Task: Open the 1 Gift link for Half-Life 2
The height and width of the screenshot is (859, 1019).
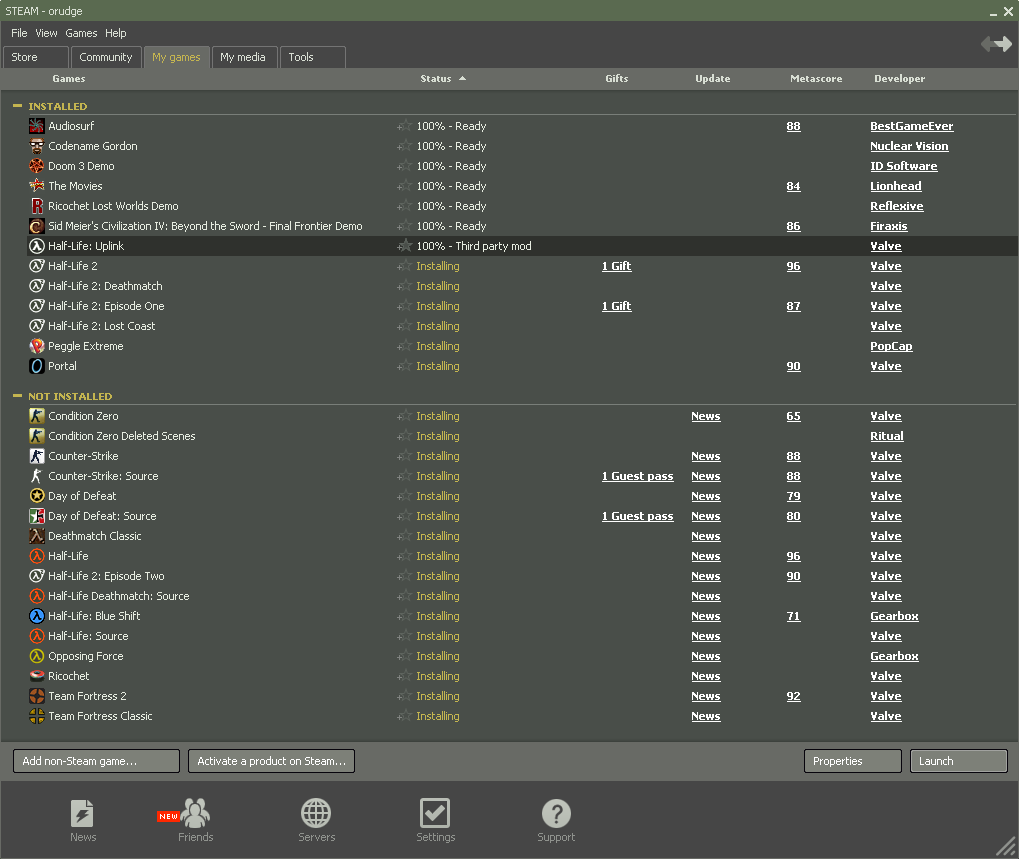Action: click(x=616, y=266)
